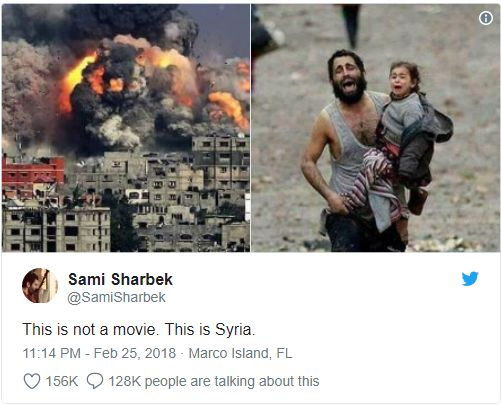Click the words 'This is Syria.'
Viewport: 501px width, 406px height.
tap(210, 329)
